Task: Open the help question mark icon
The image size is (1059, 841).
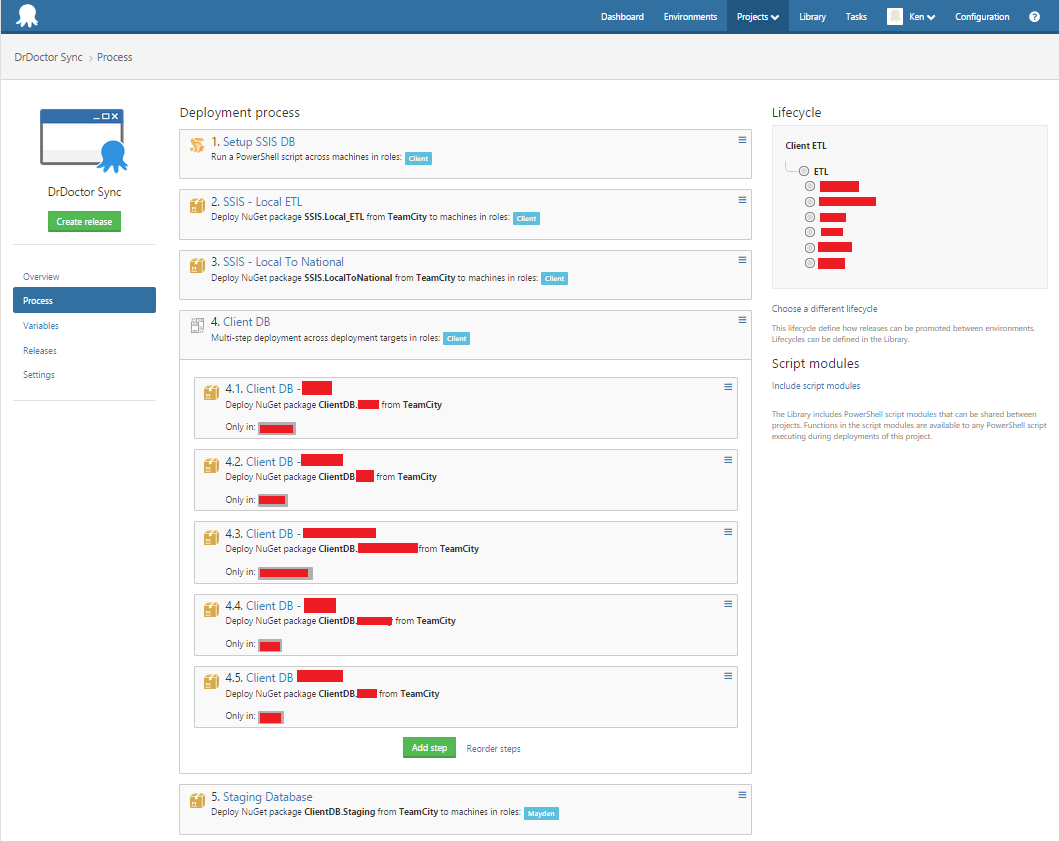Action: (x=1035, y=17)
